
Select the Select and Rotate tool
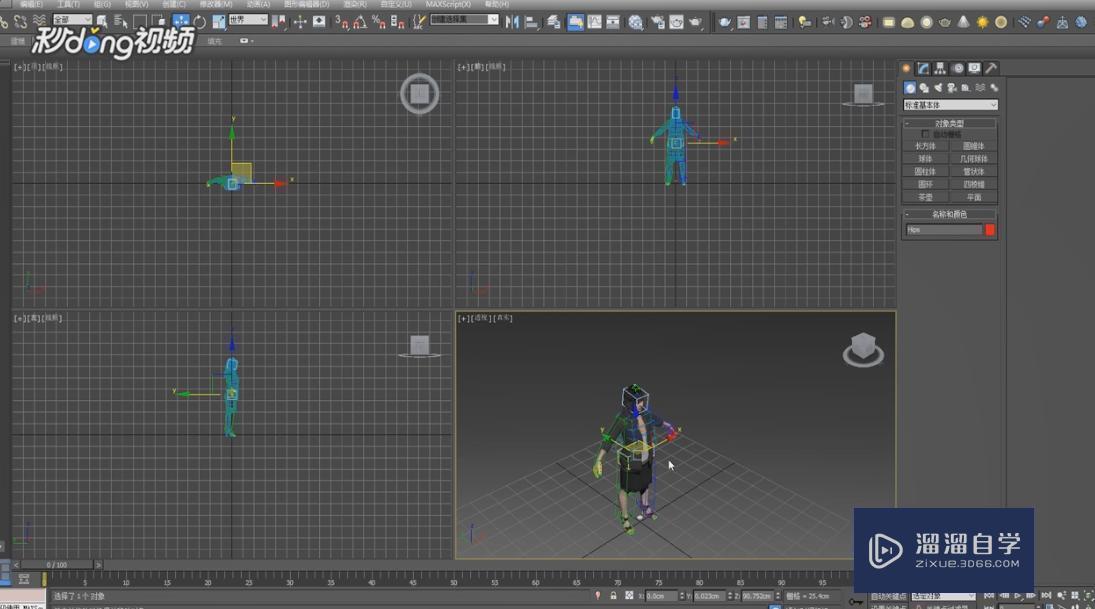[x=200, y=20]
